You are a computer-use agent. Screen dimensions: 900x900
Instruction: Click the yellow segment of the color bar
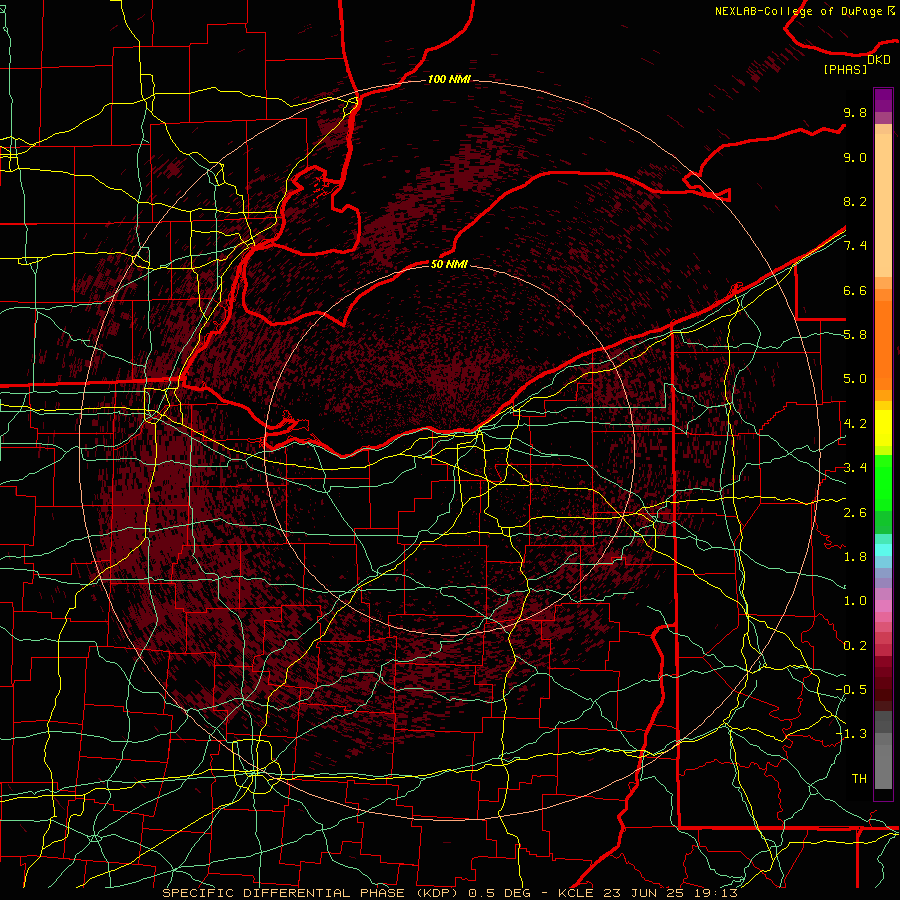click(883, 428)
